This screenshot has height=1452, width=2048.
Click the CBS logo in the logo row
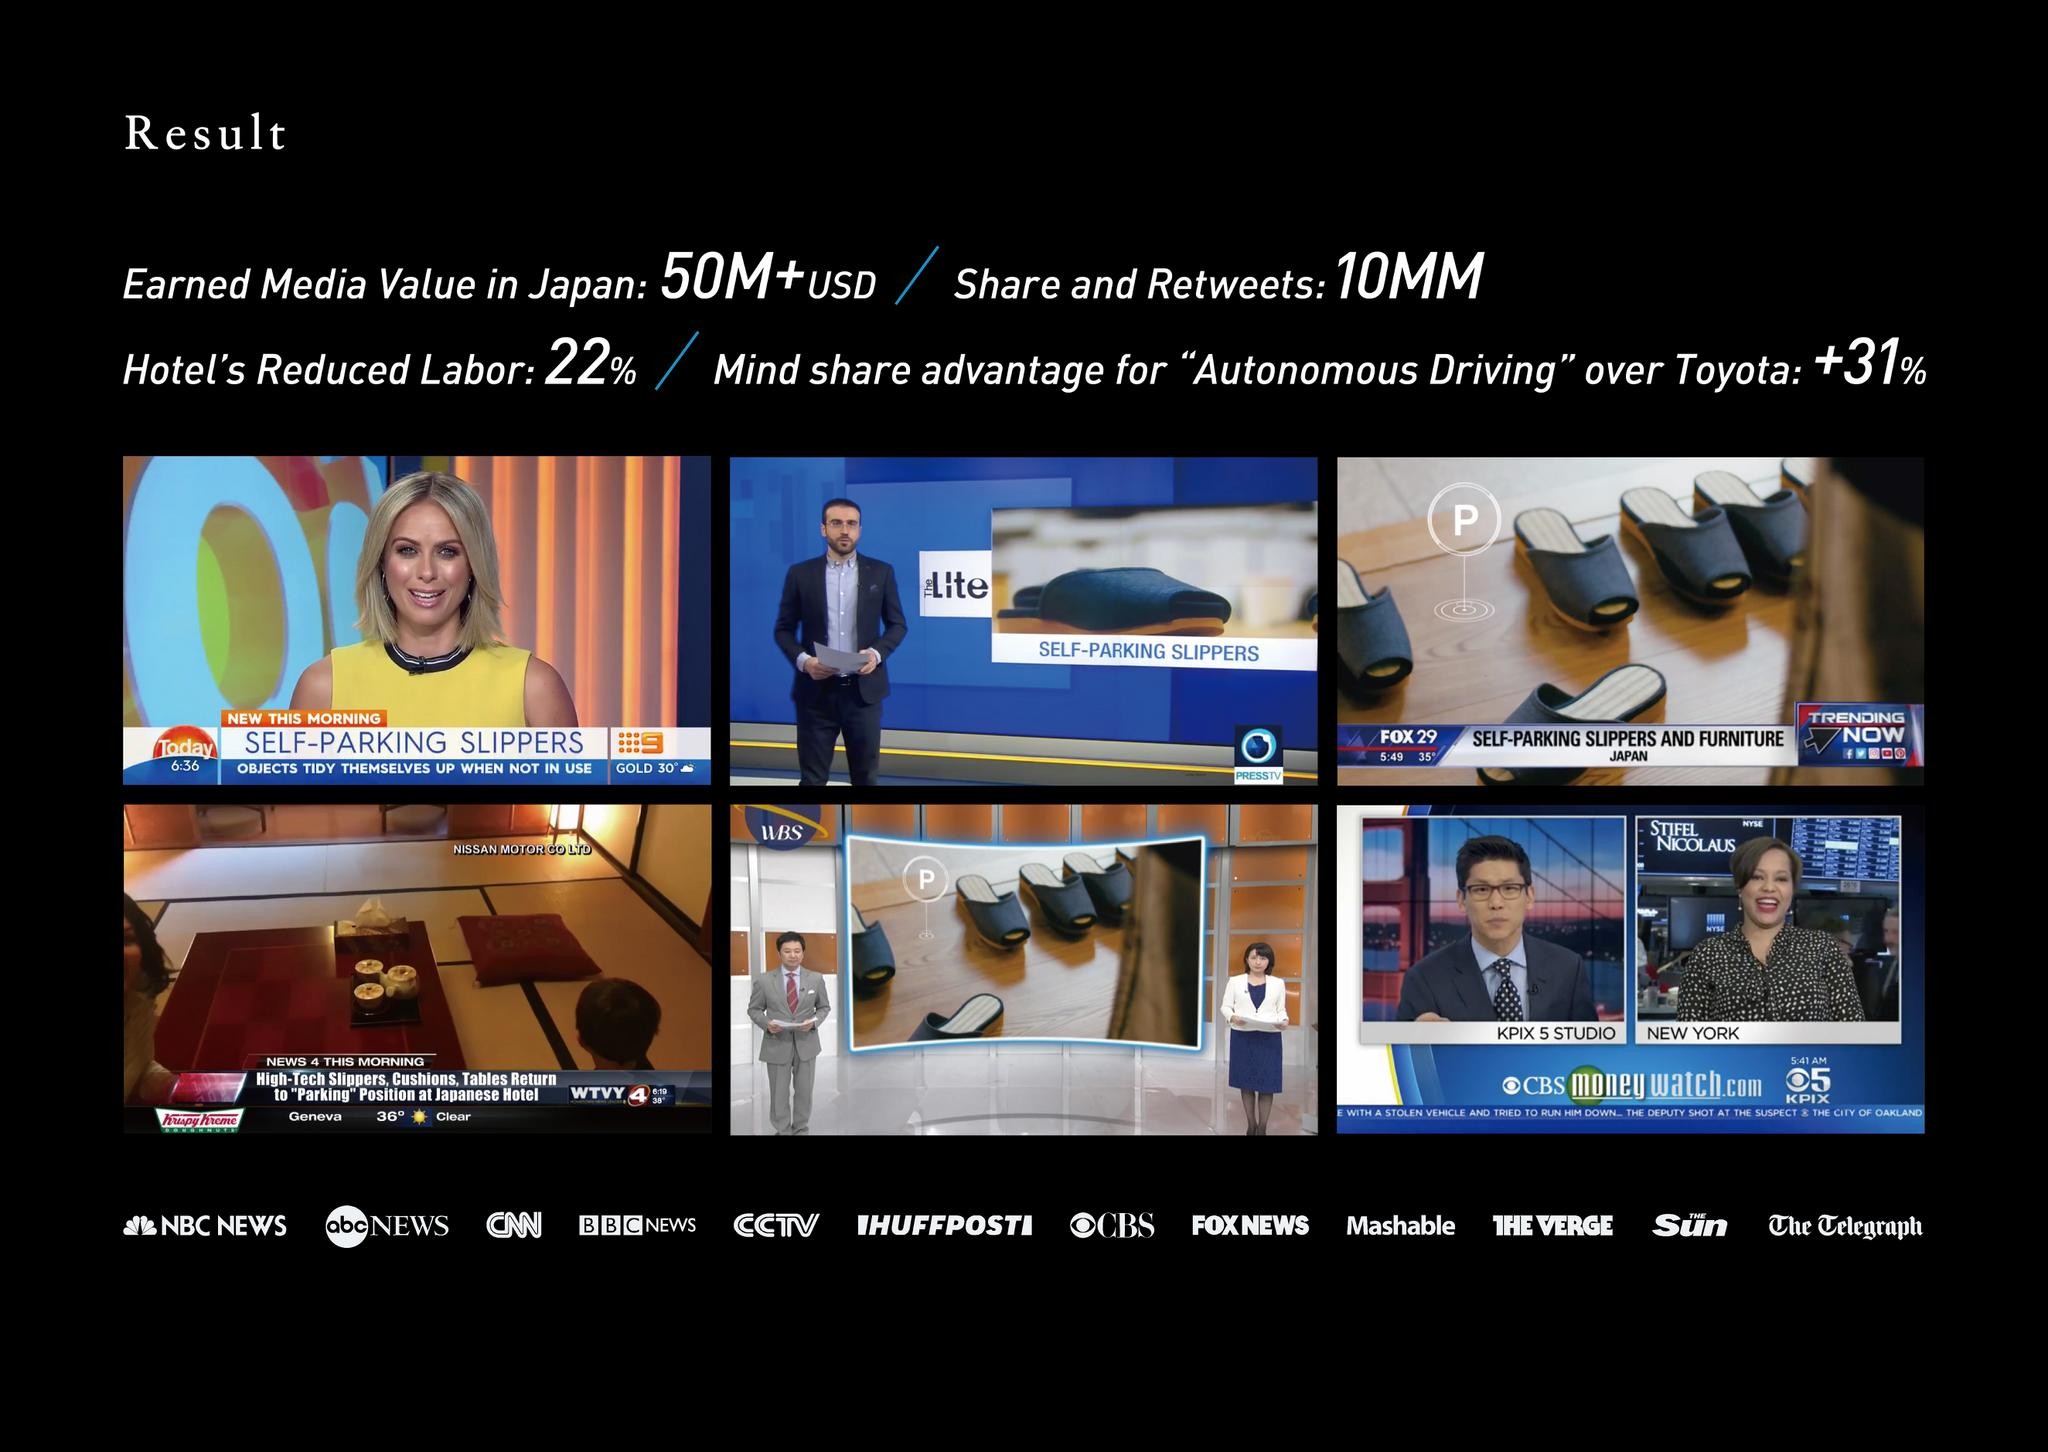pyautogui.click(x=1112, y=1225)
